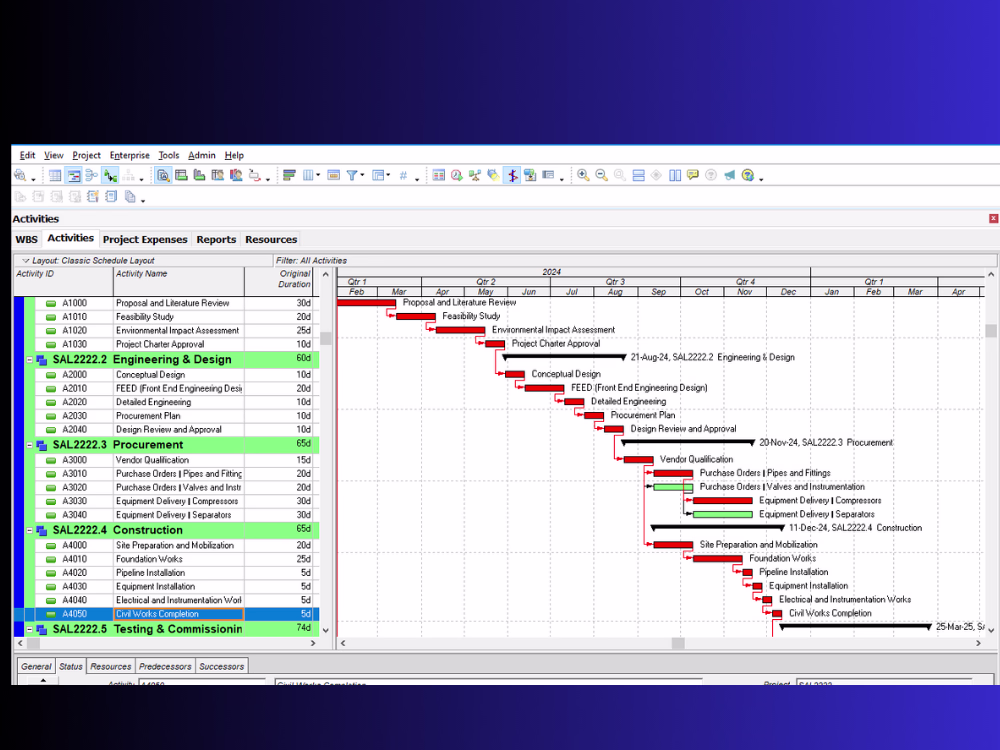Open the Edit menu
Screen dimensions: 1000x750
[27, 155]
